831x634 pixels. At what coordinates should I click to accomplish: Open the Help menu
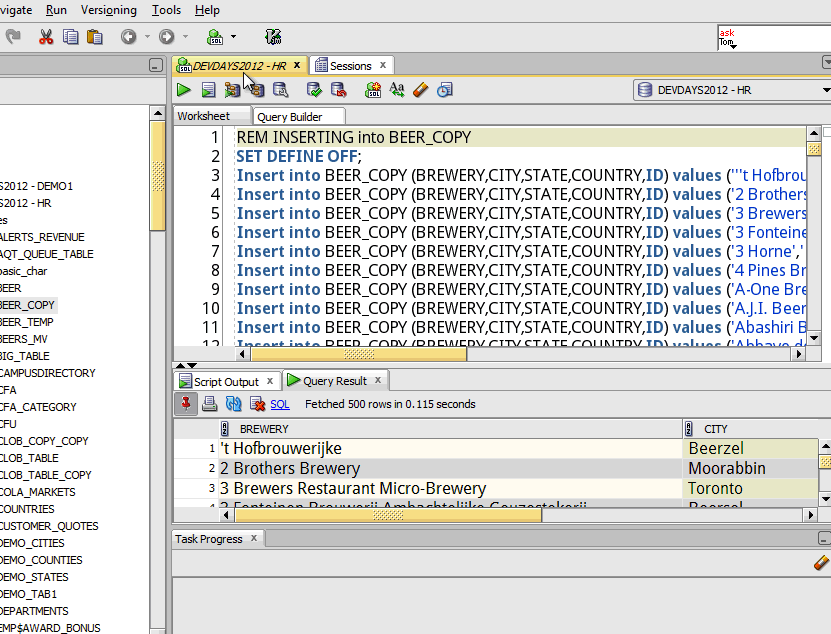tap(207, 10)
